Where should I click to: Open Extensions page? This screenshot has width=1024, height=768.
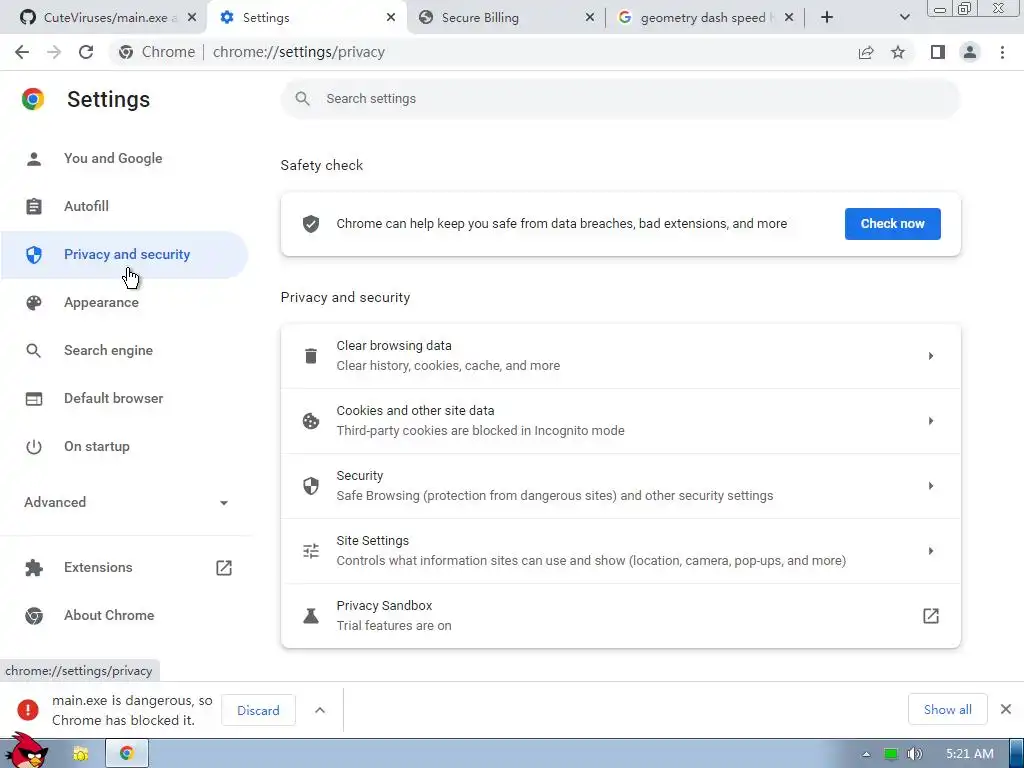pyautogui.click(x=124, y=568)
